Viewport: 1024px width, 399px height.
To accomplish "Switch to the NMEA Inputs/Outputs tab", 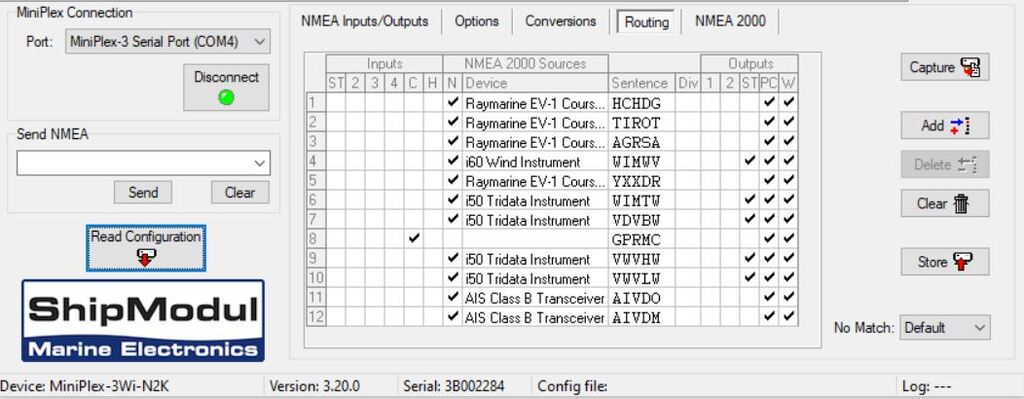I will coord(364,22).
